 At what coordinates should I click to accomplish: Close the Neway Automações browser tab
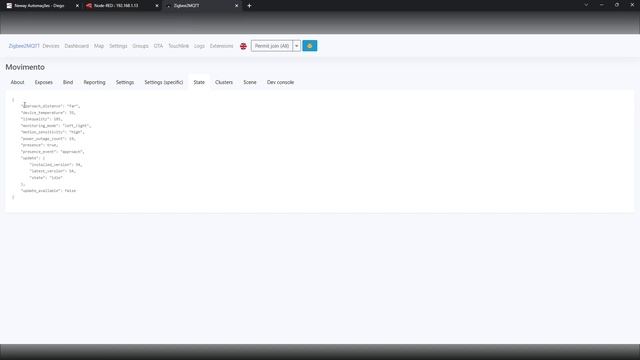point(77,6)
